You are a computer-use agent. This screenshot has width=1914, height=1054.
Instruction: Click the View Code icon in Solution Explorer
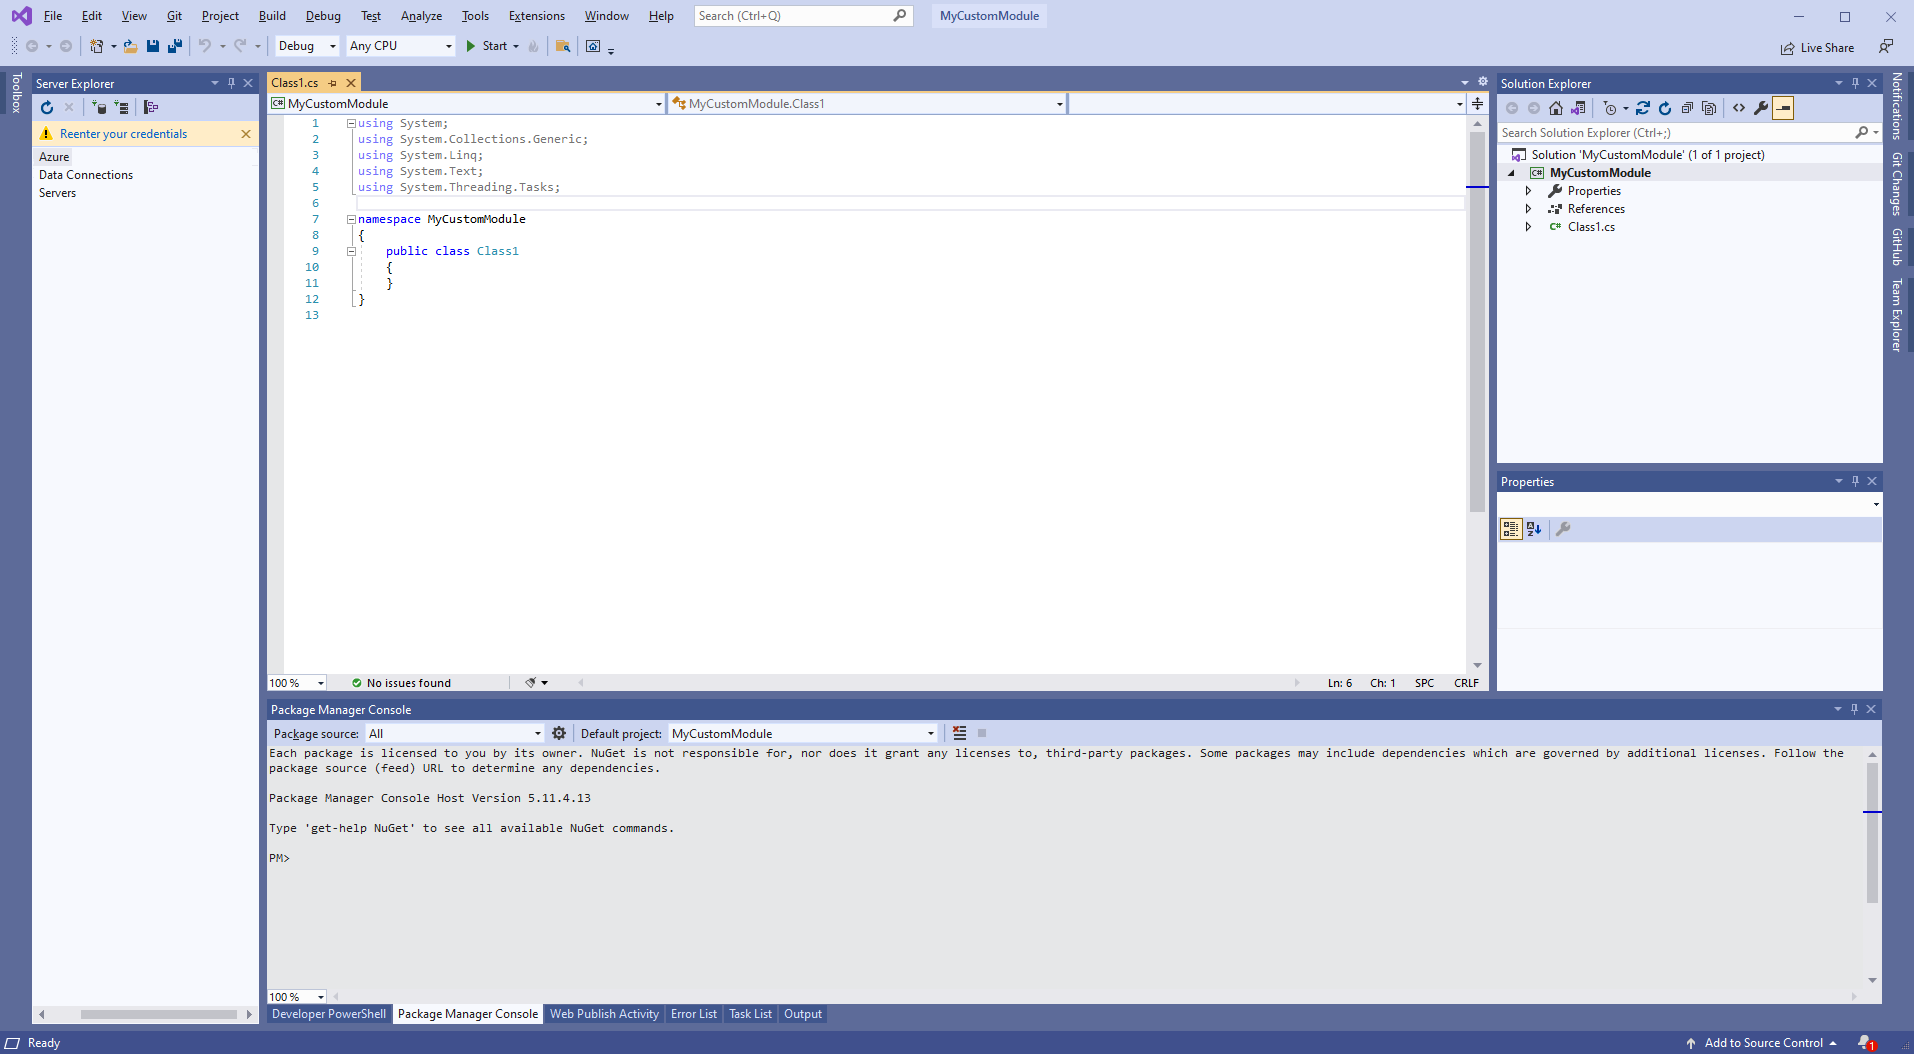1739,108
